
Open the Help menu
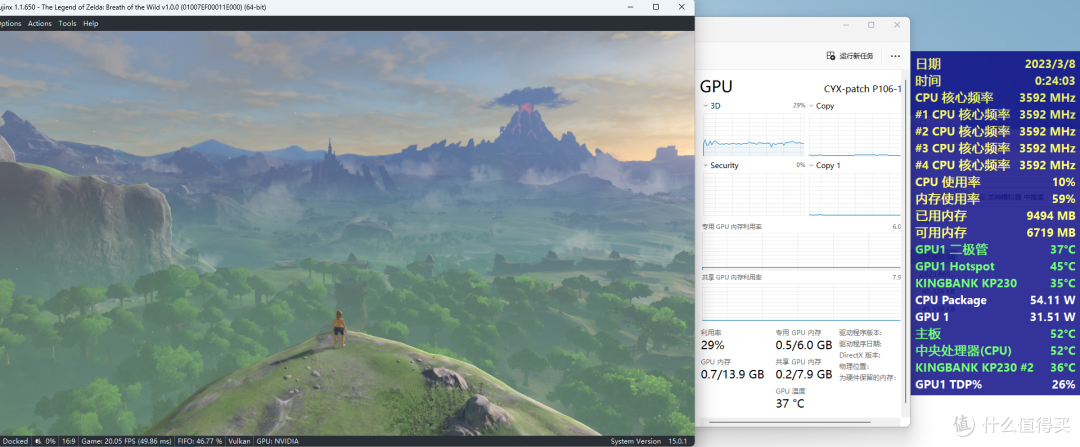point(91,23)
